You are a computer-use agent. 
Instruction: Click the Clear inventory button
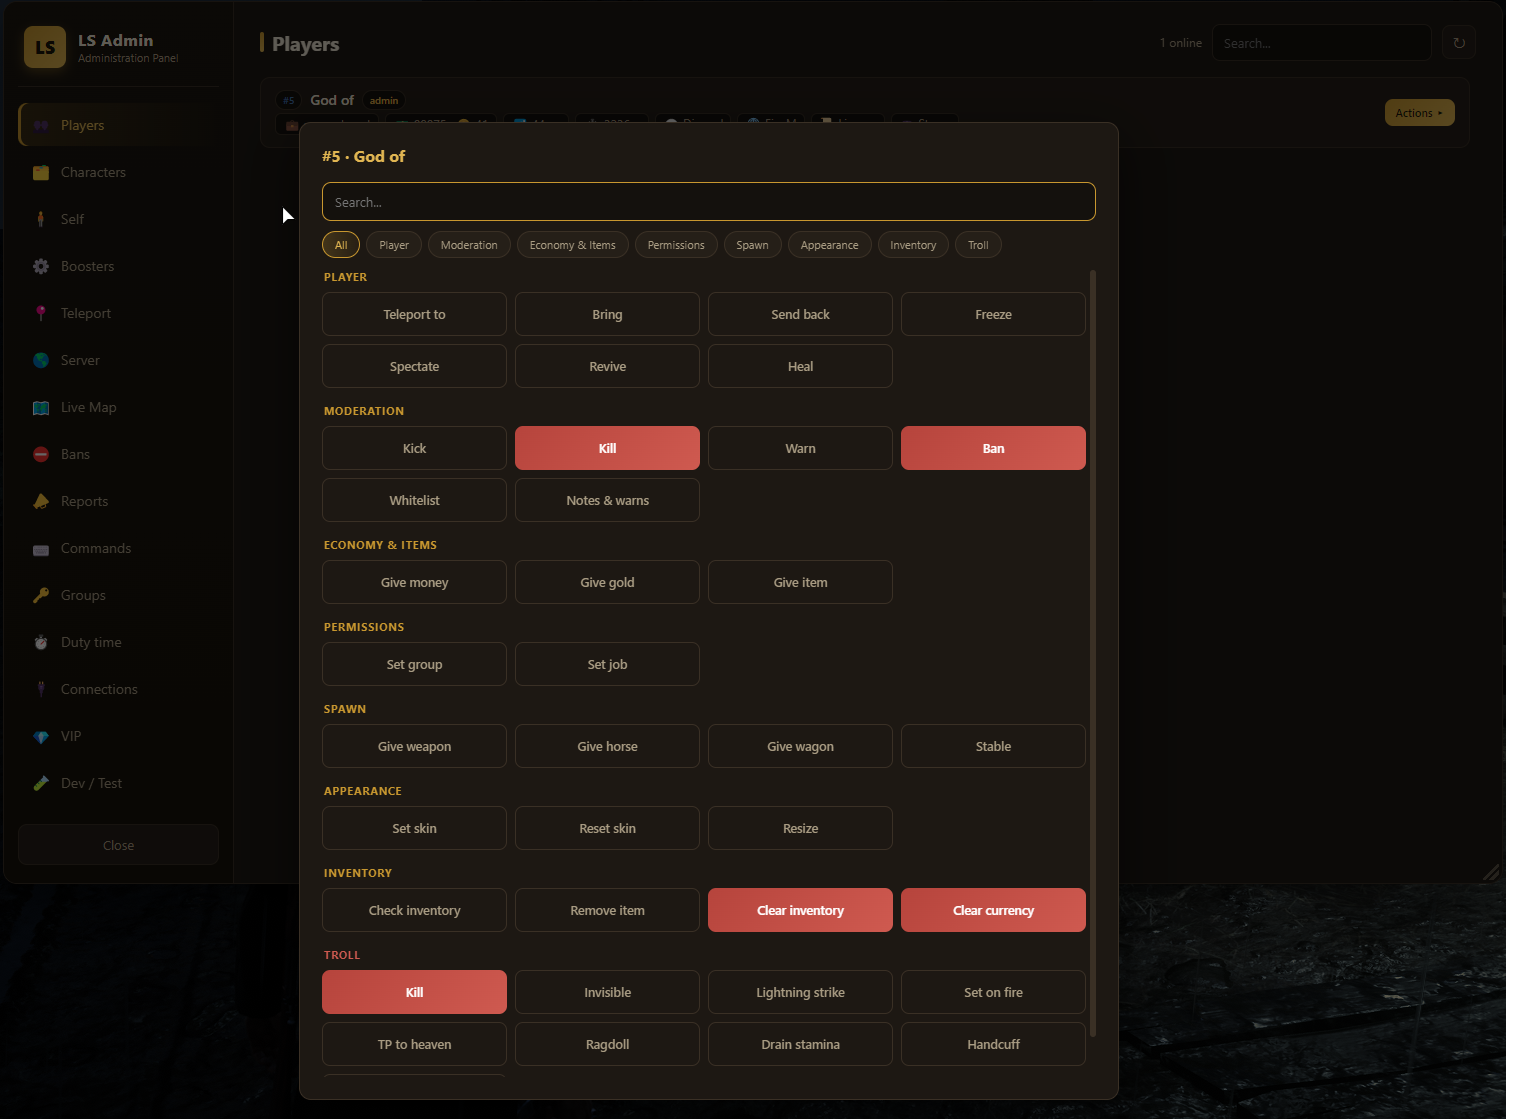pos(800,910)
